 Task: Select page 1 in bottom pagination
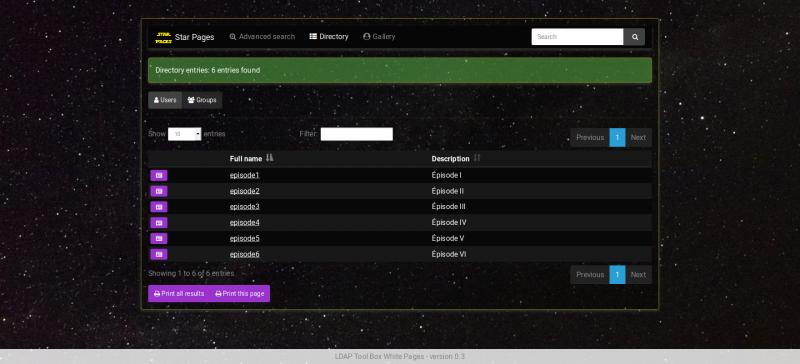pyautogui.click(x=617, y=275)
